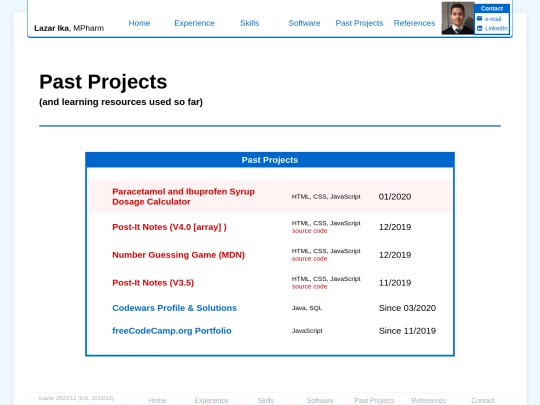Click the Since 03/2020 date text

[407, 308]
